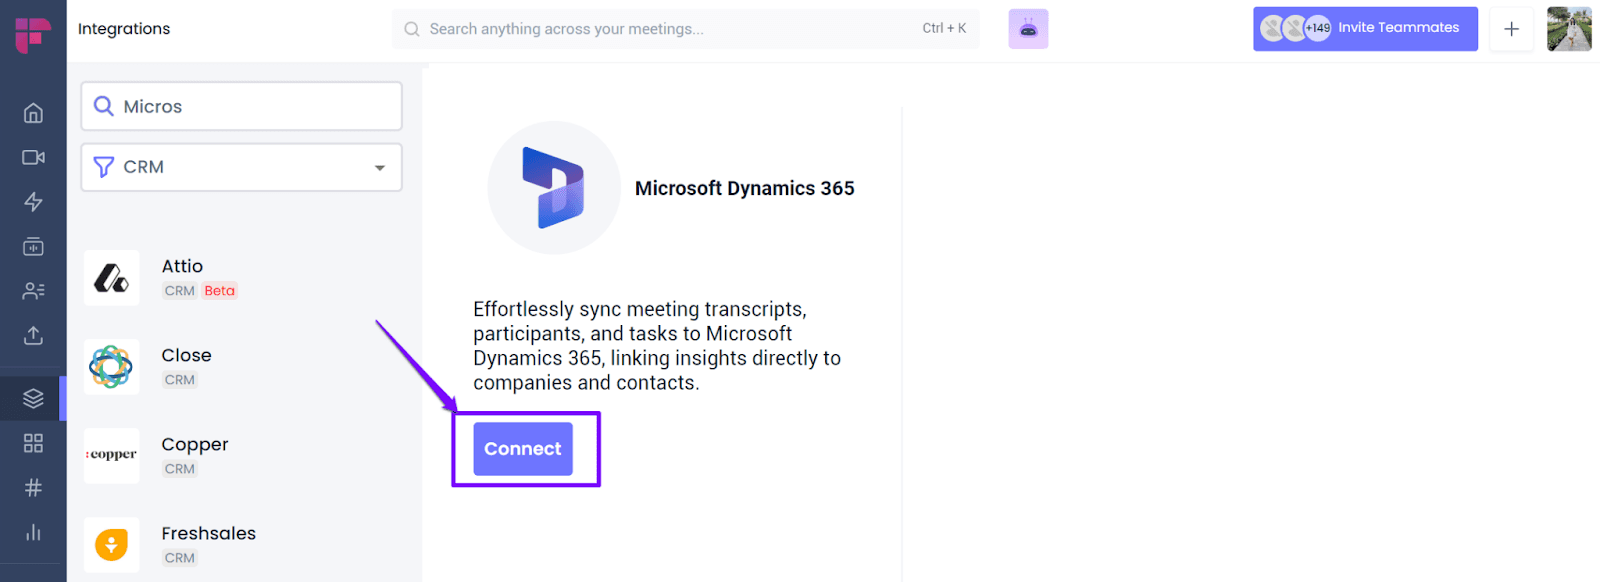Viewport: 1600px width, 582px height.
Task: Click the Microsoft Dynamics 365 logo
Action: 554,188
